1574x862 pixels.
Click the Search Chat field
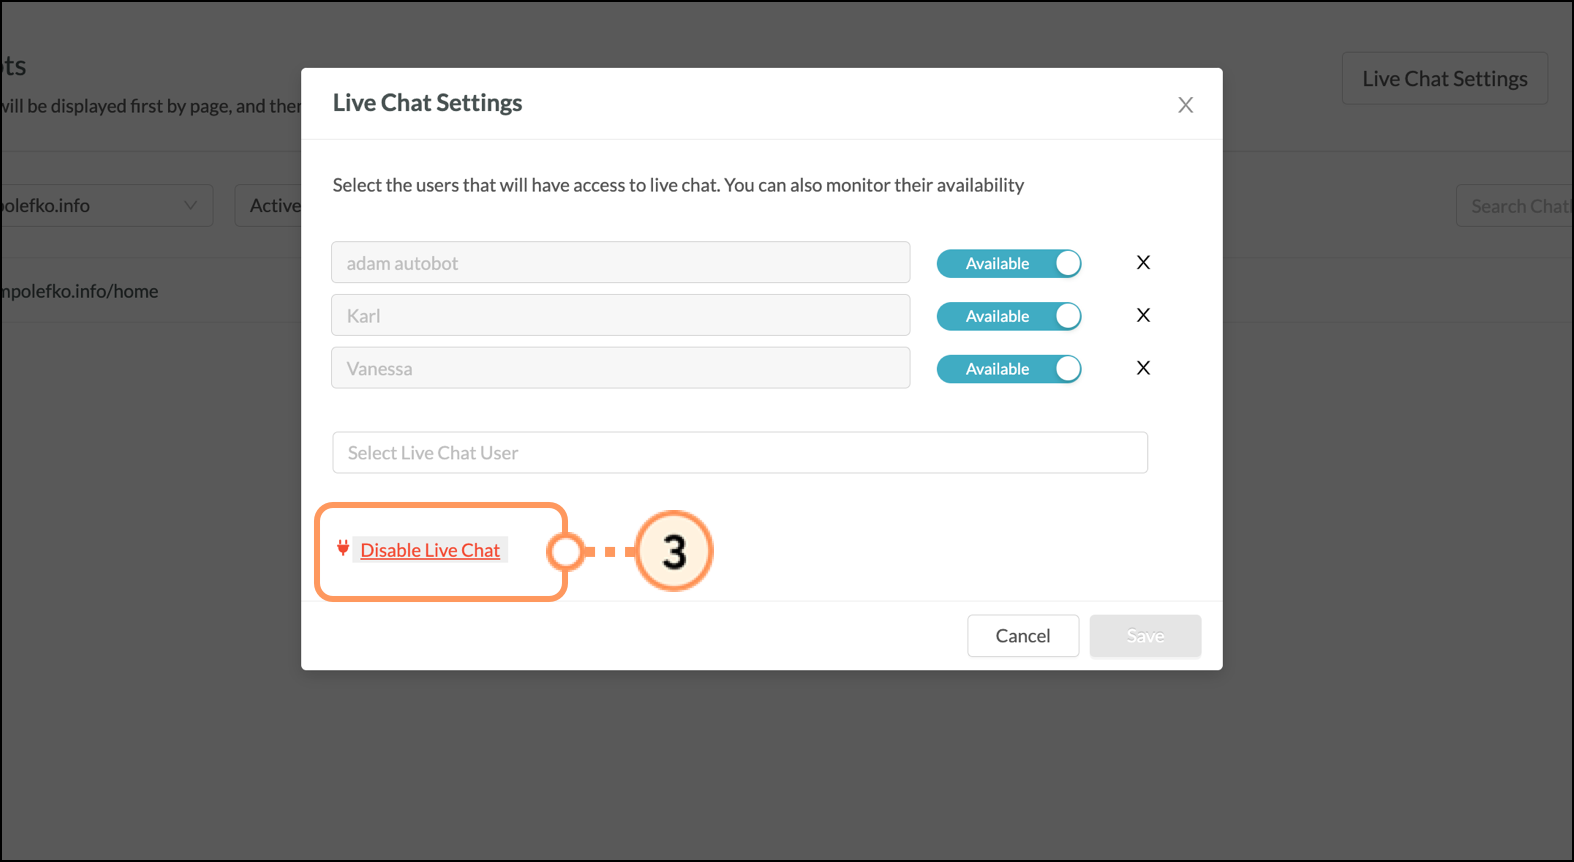(x=1514, y=206)
